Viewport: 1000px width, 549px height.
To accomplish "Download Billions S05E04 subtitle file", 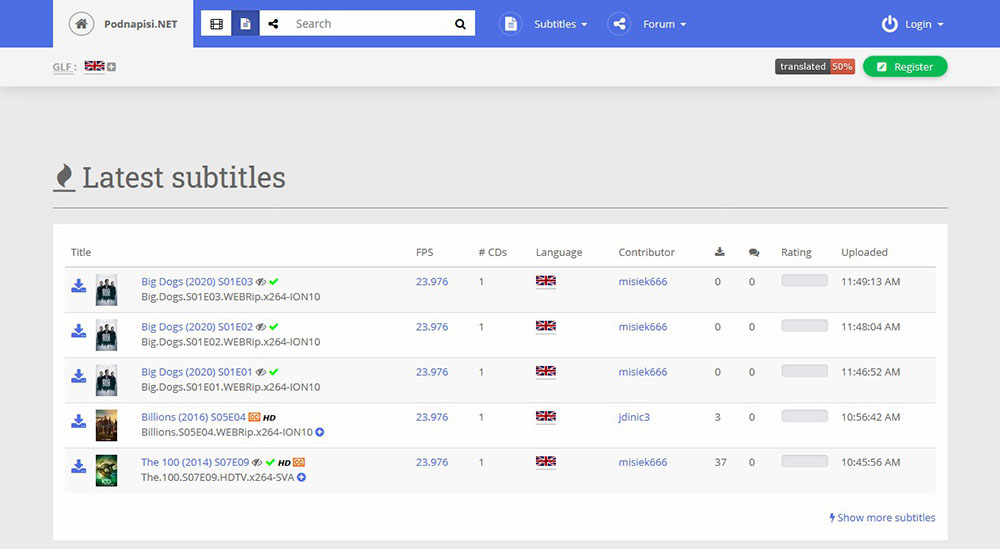I will click(x=79, y=422).
